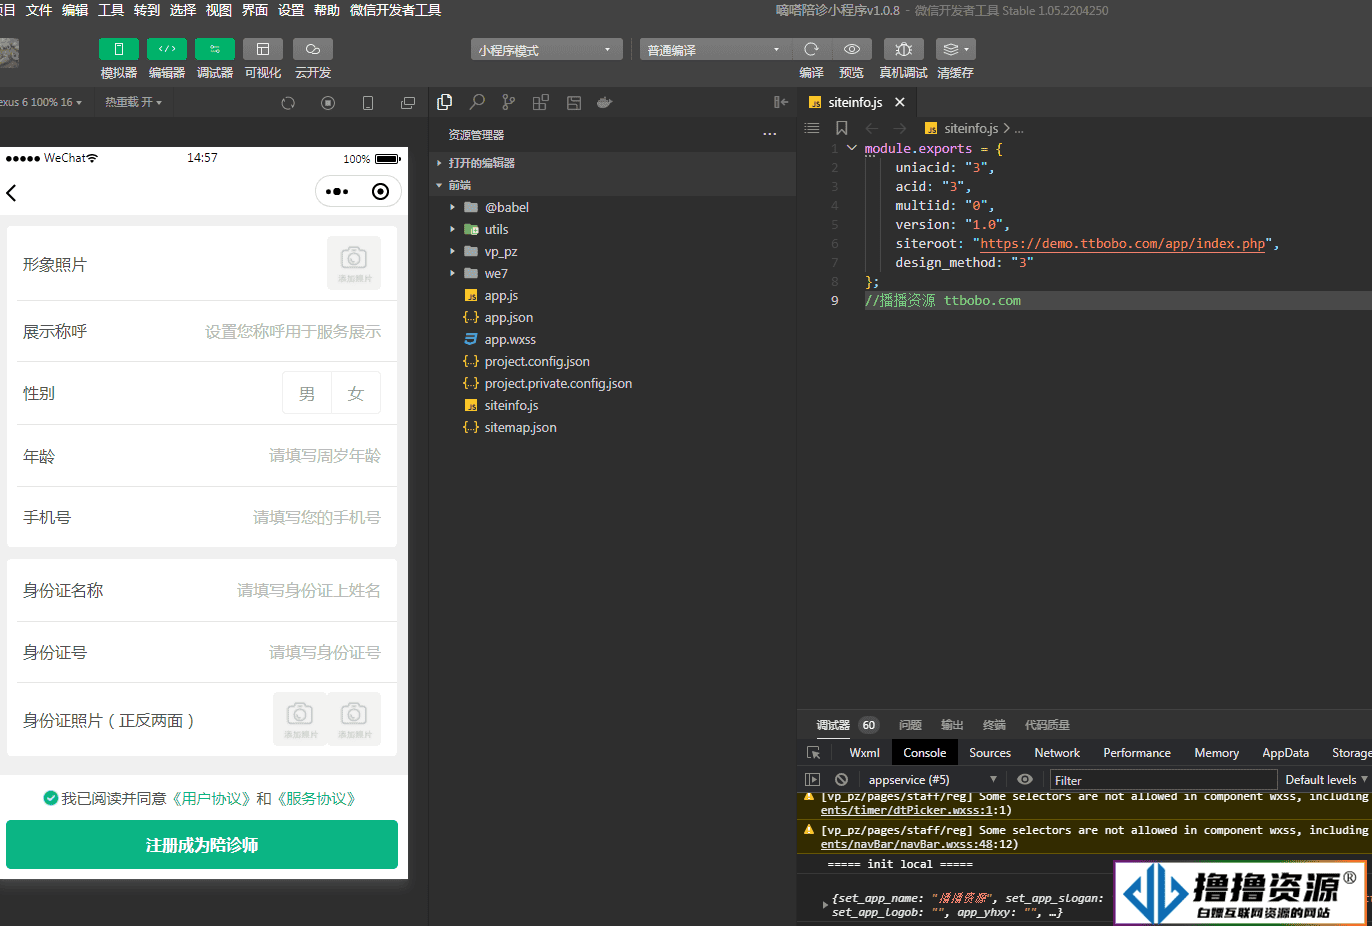Open the appservice context dropdown

click(x=932, y=780)
